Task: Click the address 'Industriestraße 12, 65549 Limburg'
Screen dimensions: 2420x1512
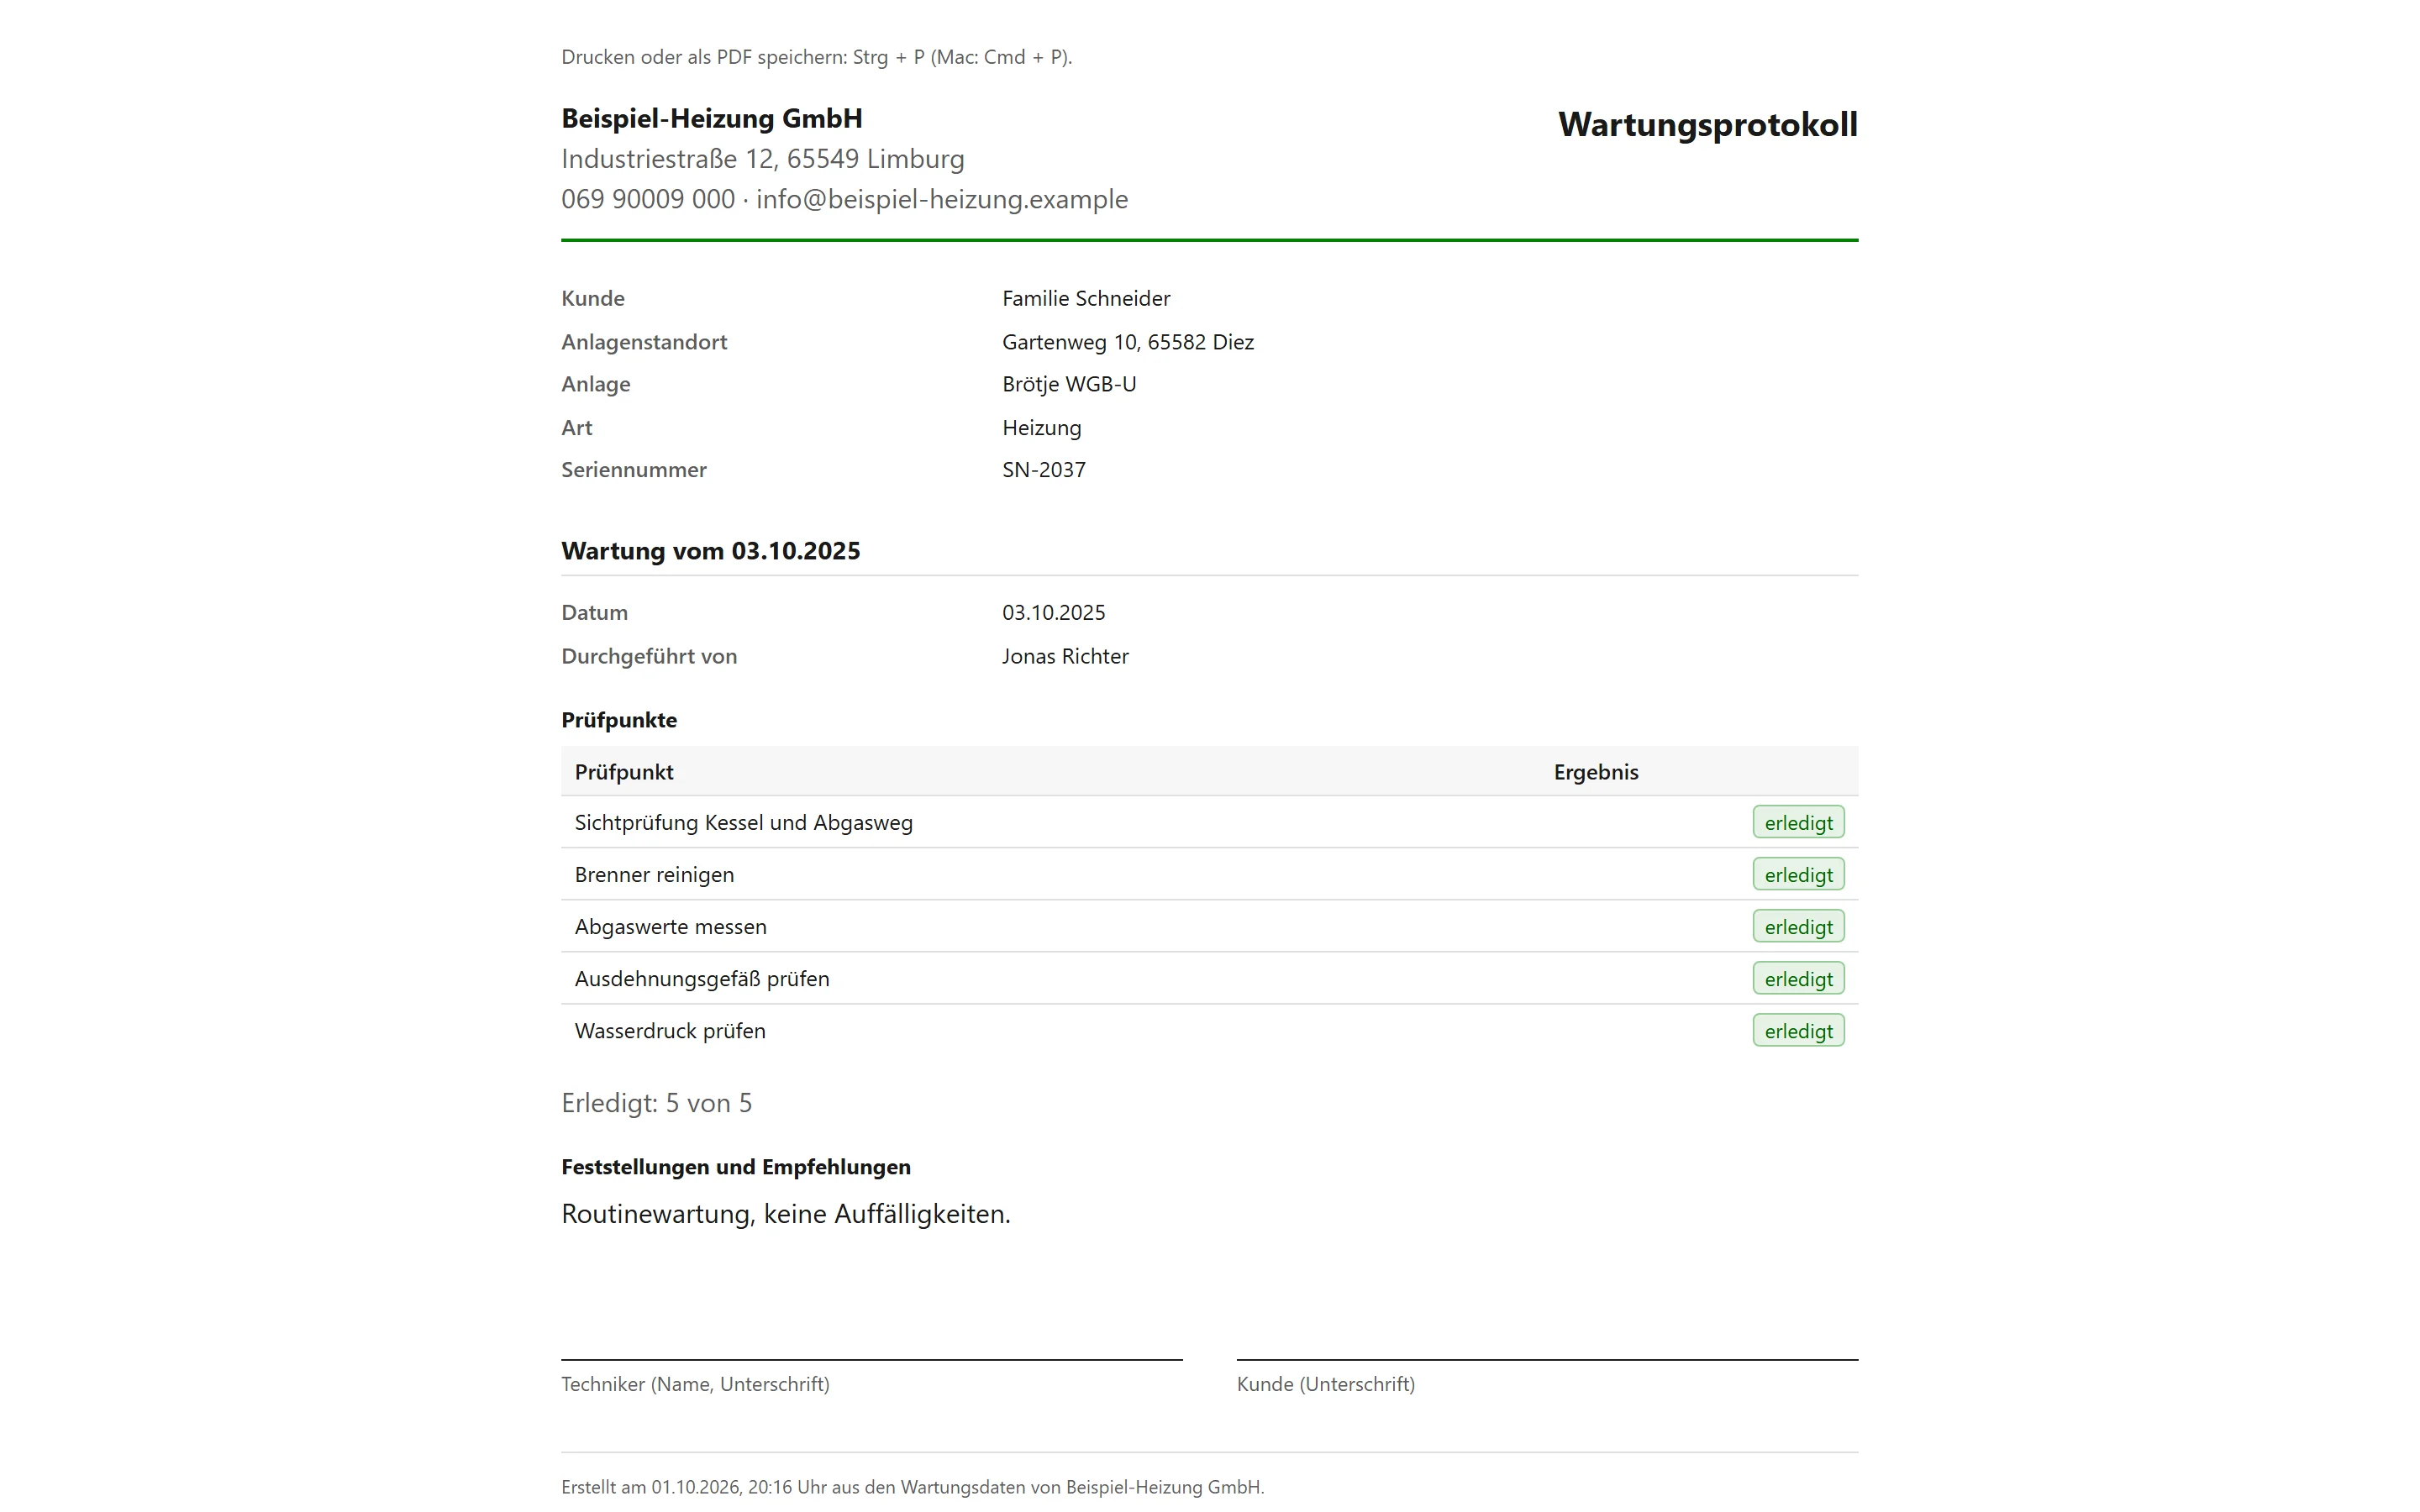Action: click(x=763, y=159)
